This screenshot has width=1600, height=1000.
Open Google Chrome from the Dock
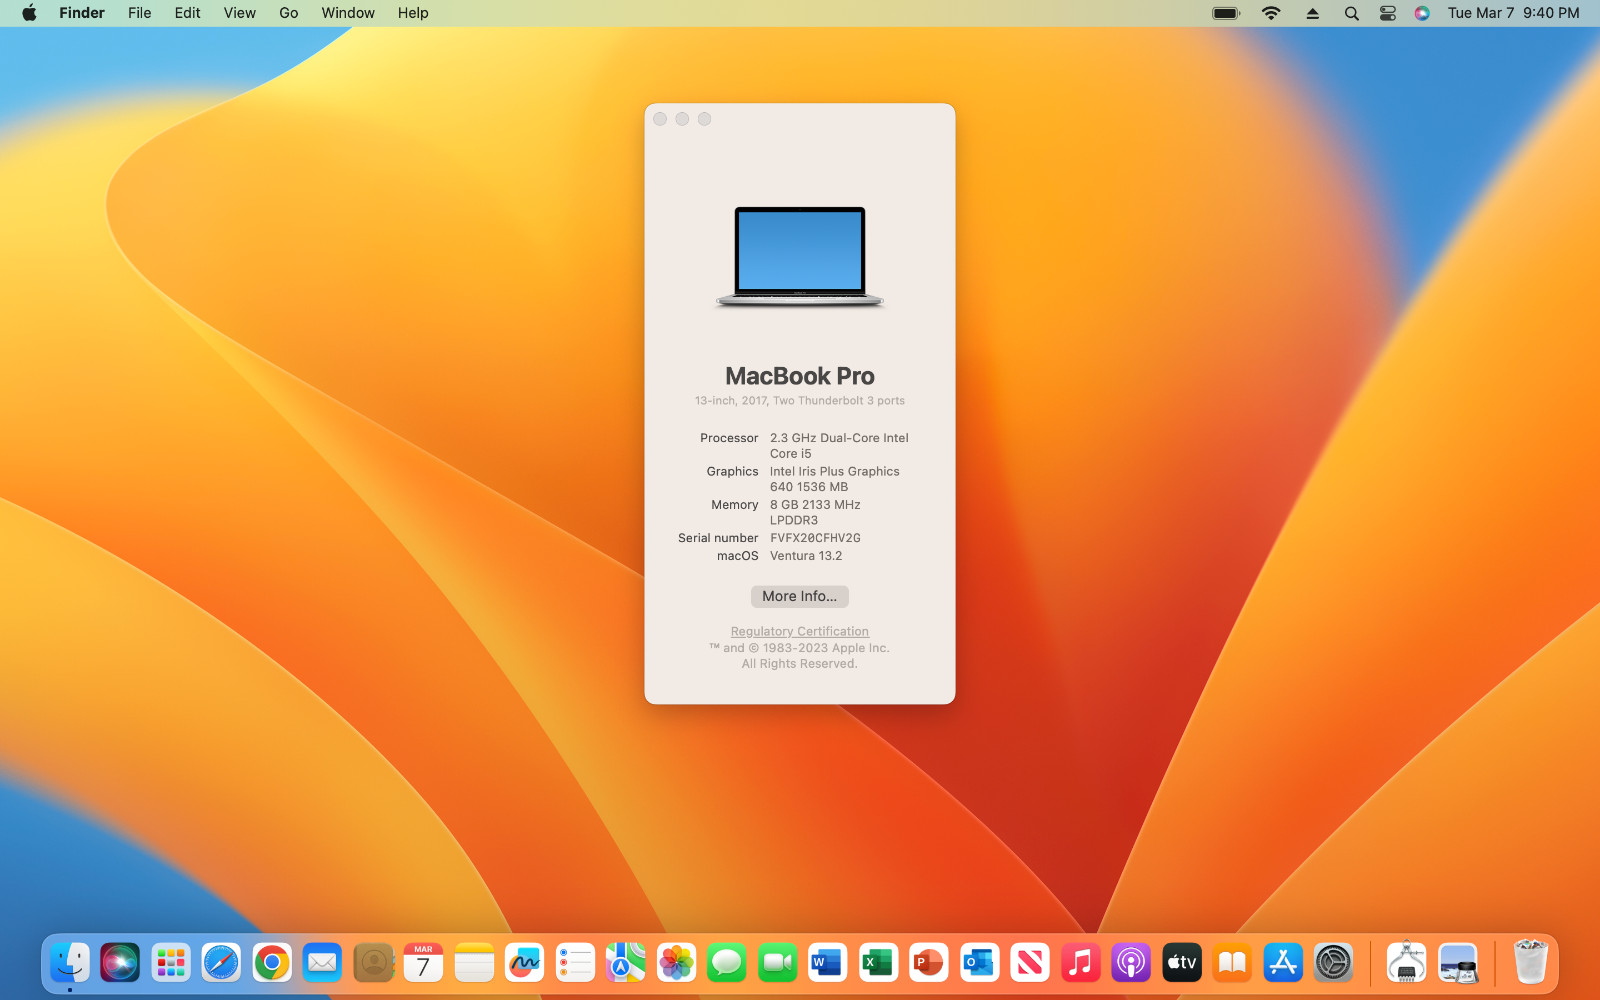click(272, 963)
